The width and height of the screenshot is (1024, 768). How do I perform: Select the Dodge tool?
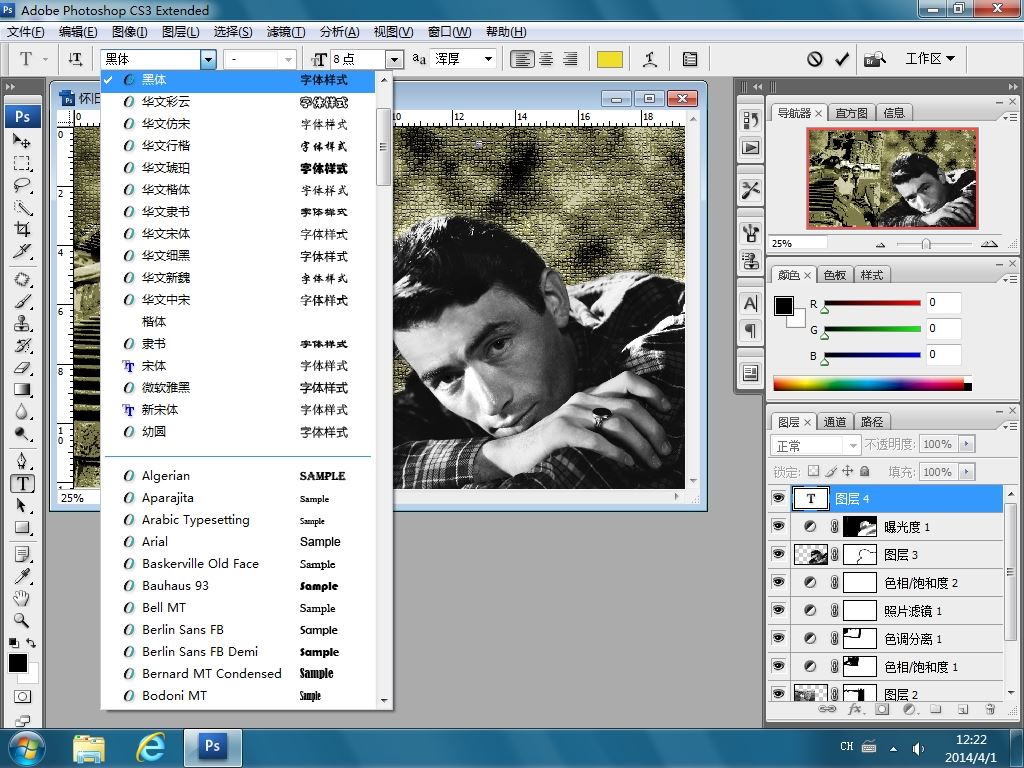point(22,434)
